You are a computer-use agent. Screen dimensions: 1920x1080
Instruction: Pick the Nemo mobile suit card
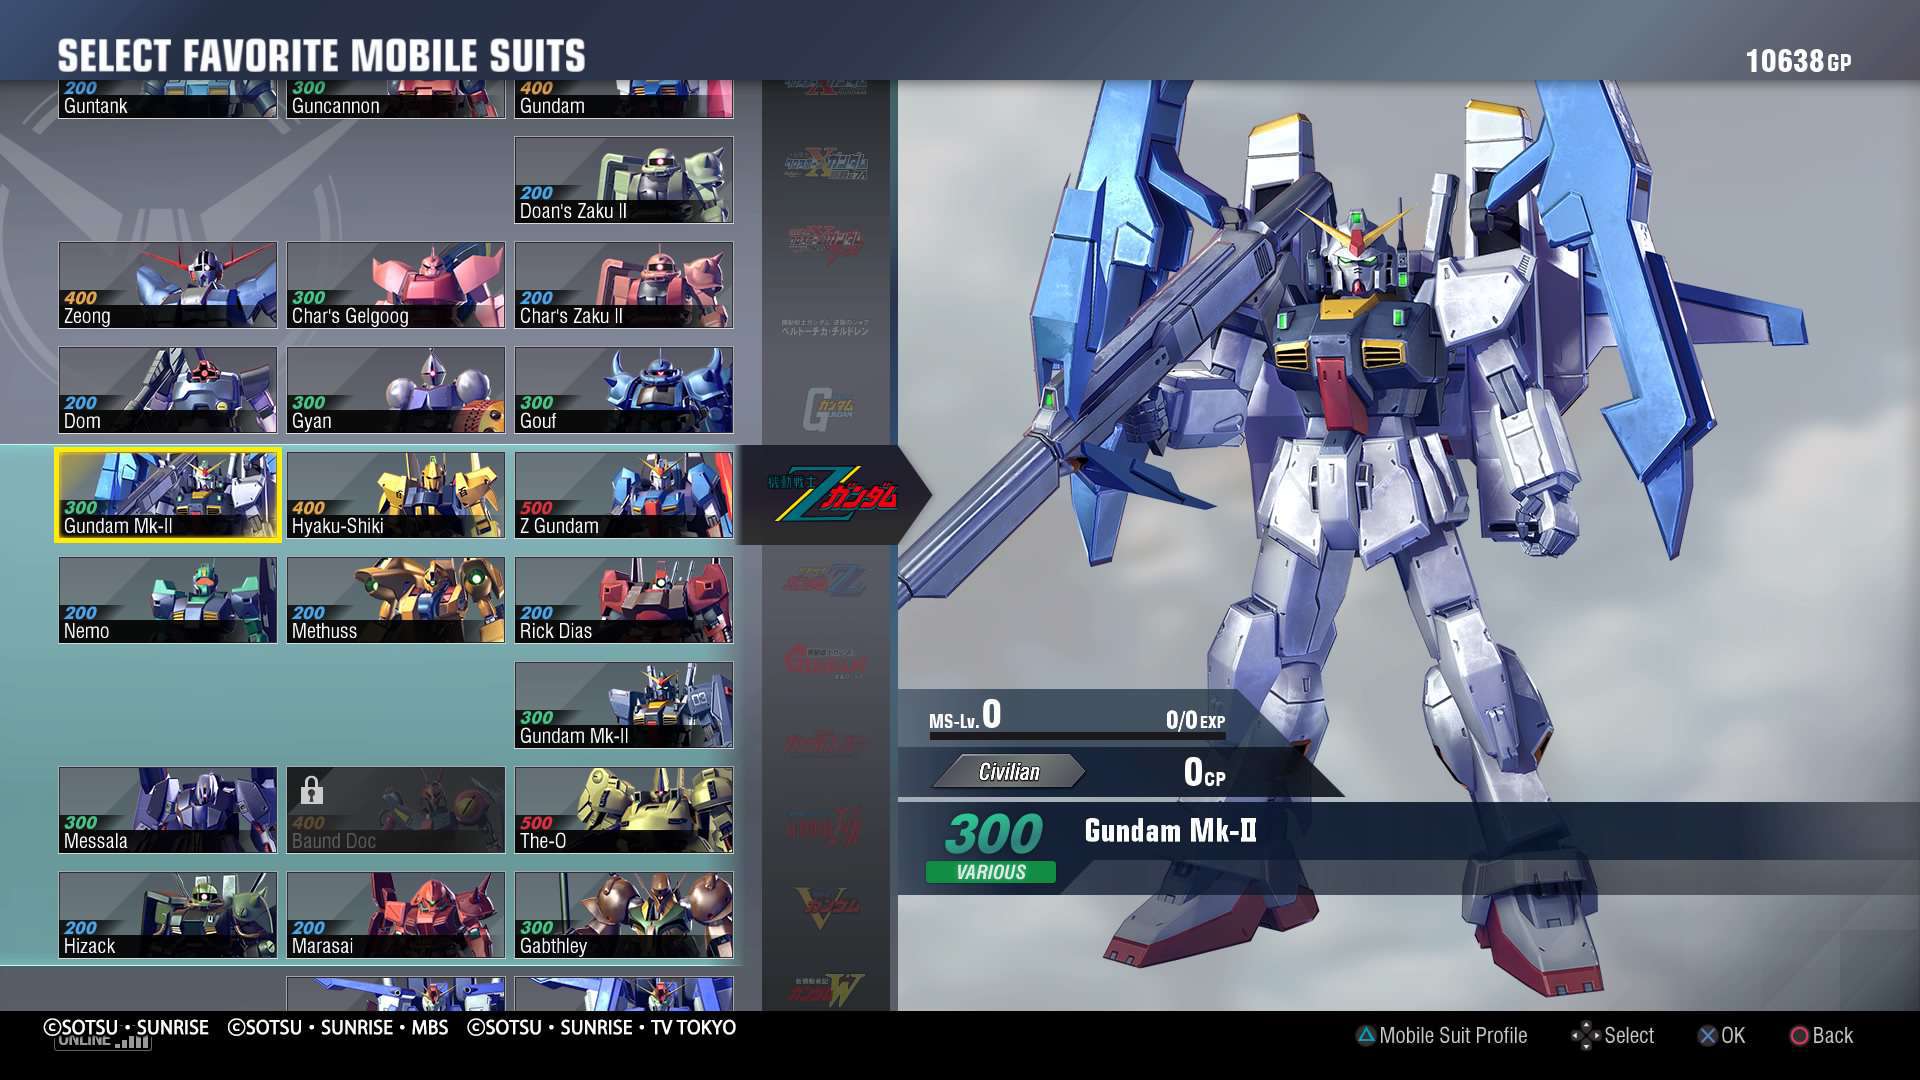[x=168, y=600]
